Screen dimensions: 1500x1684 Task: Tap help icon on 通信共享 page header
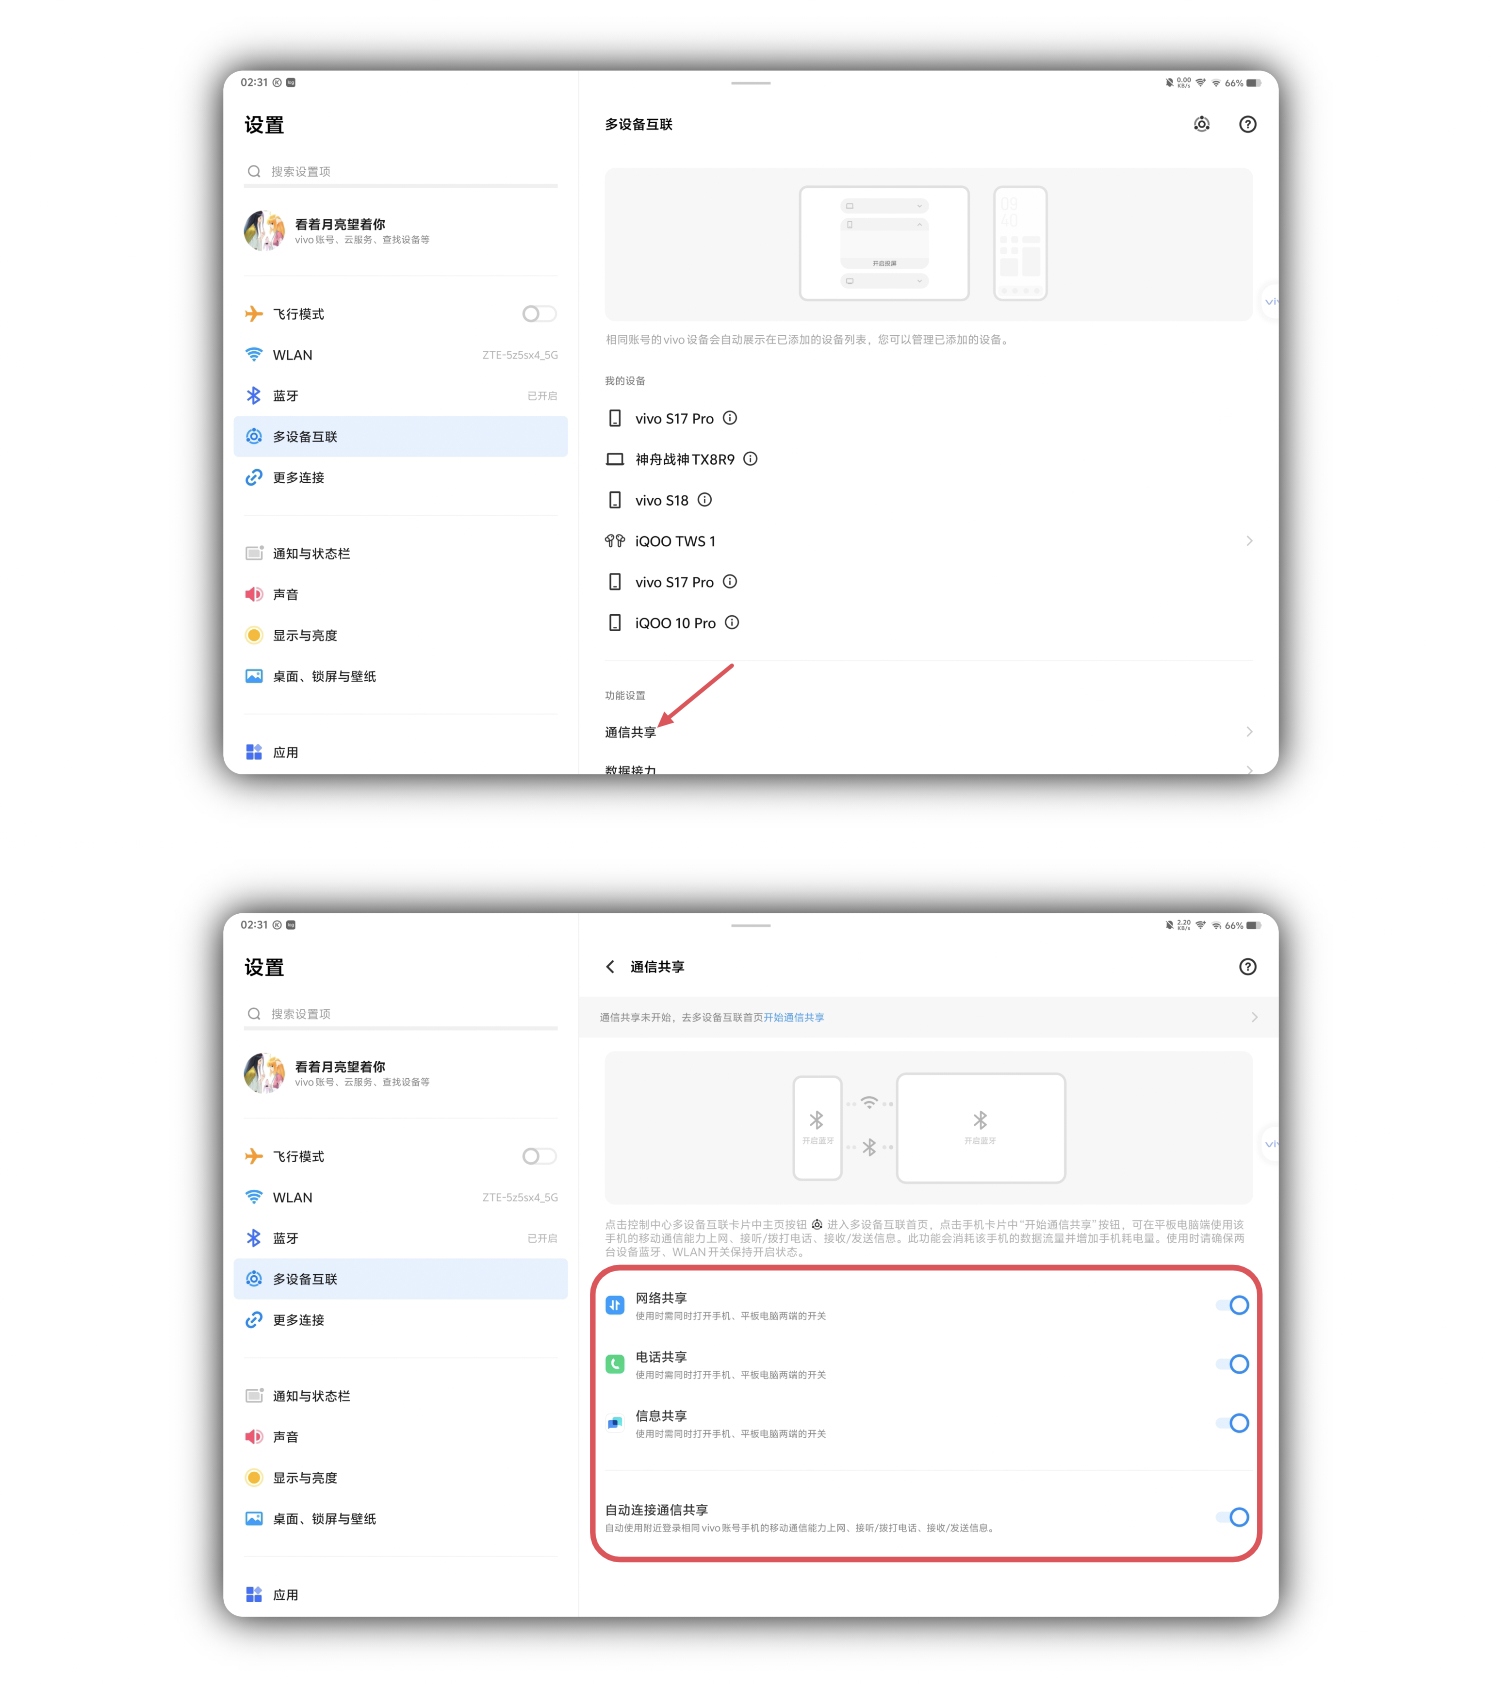tap(1248, 966)
